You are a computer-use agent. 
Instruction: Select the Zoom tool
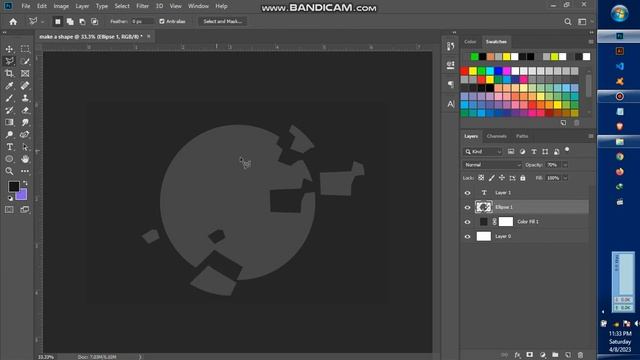tap(9, 171)
